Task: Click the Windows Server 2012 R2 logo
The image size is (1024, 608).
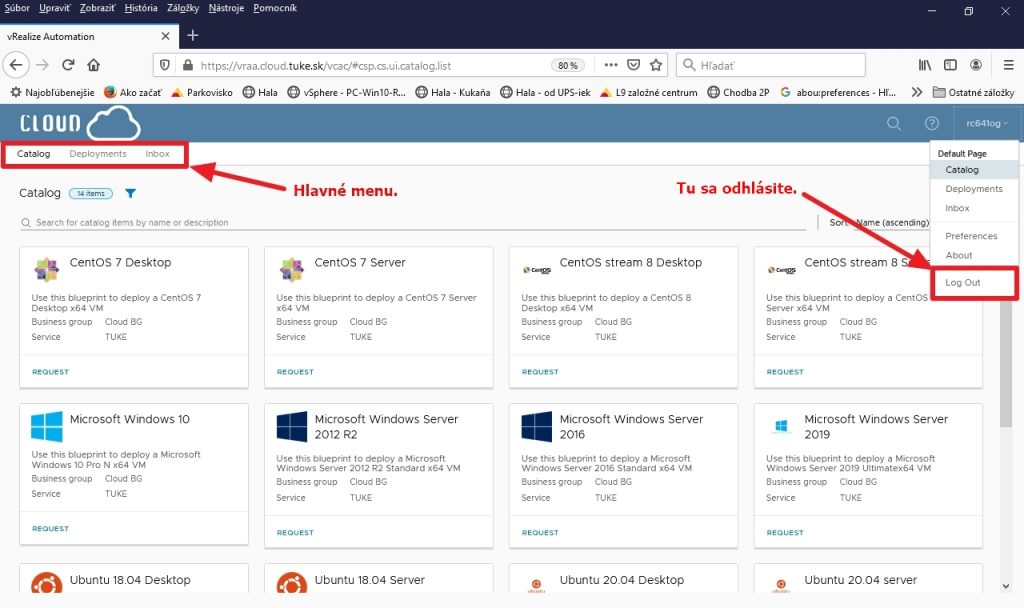Action: click(291, 426)
